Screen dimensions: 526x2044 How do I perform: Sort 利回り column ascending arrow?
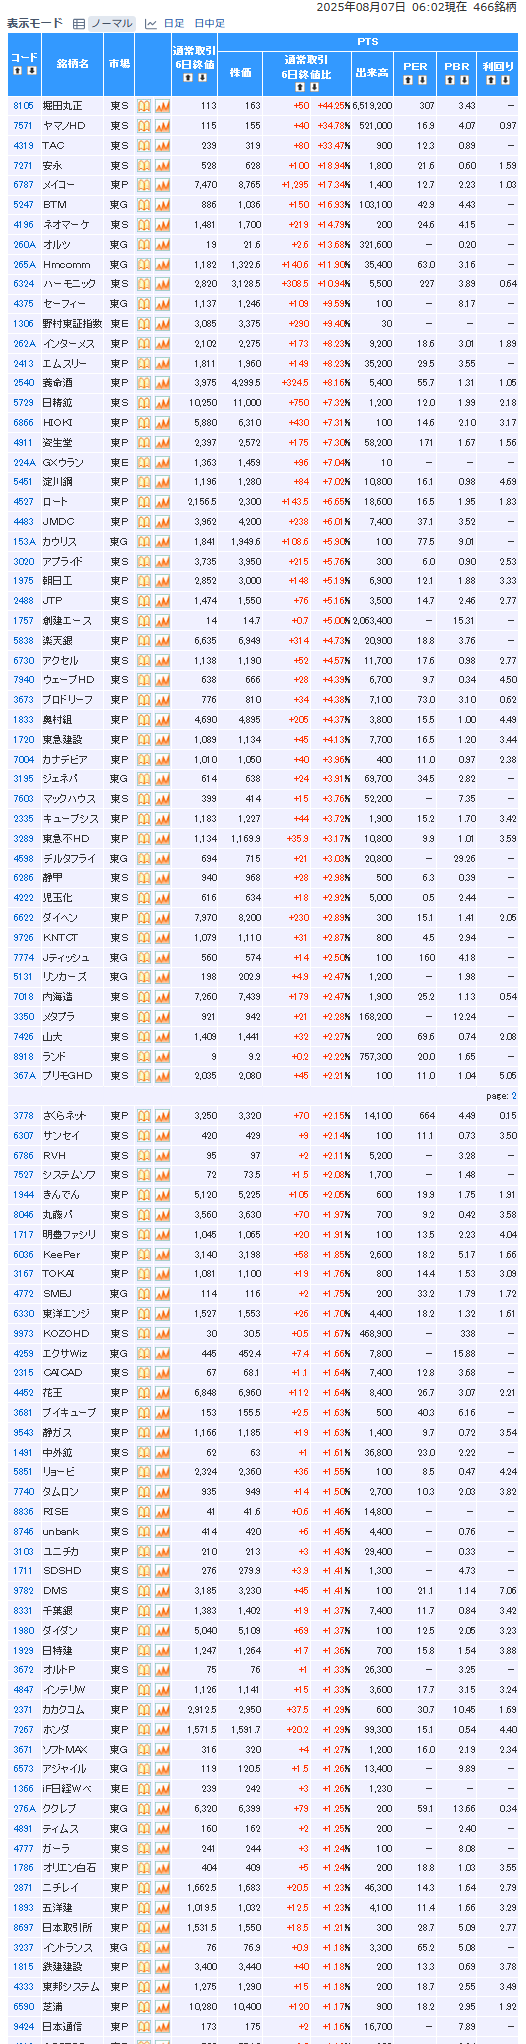click(x=491, y=80)
